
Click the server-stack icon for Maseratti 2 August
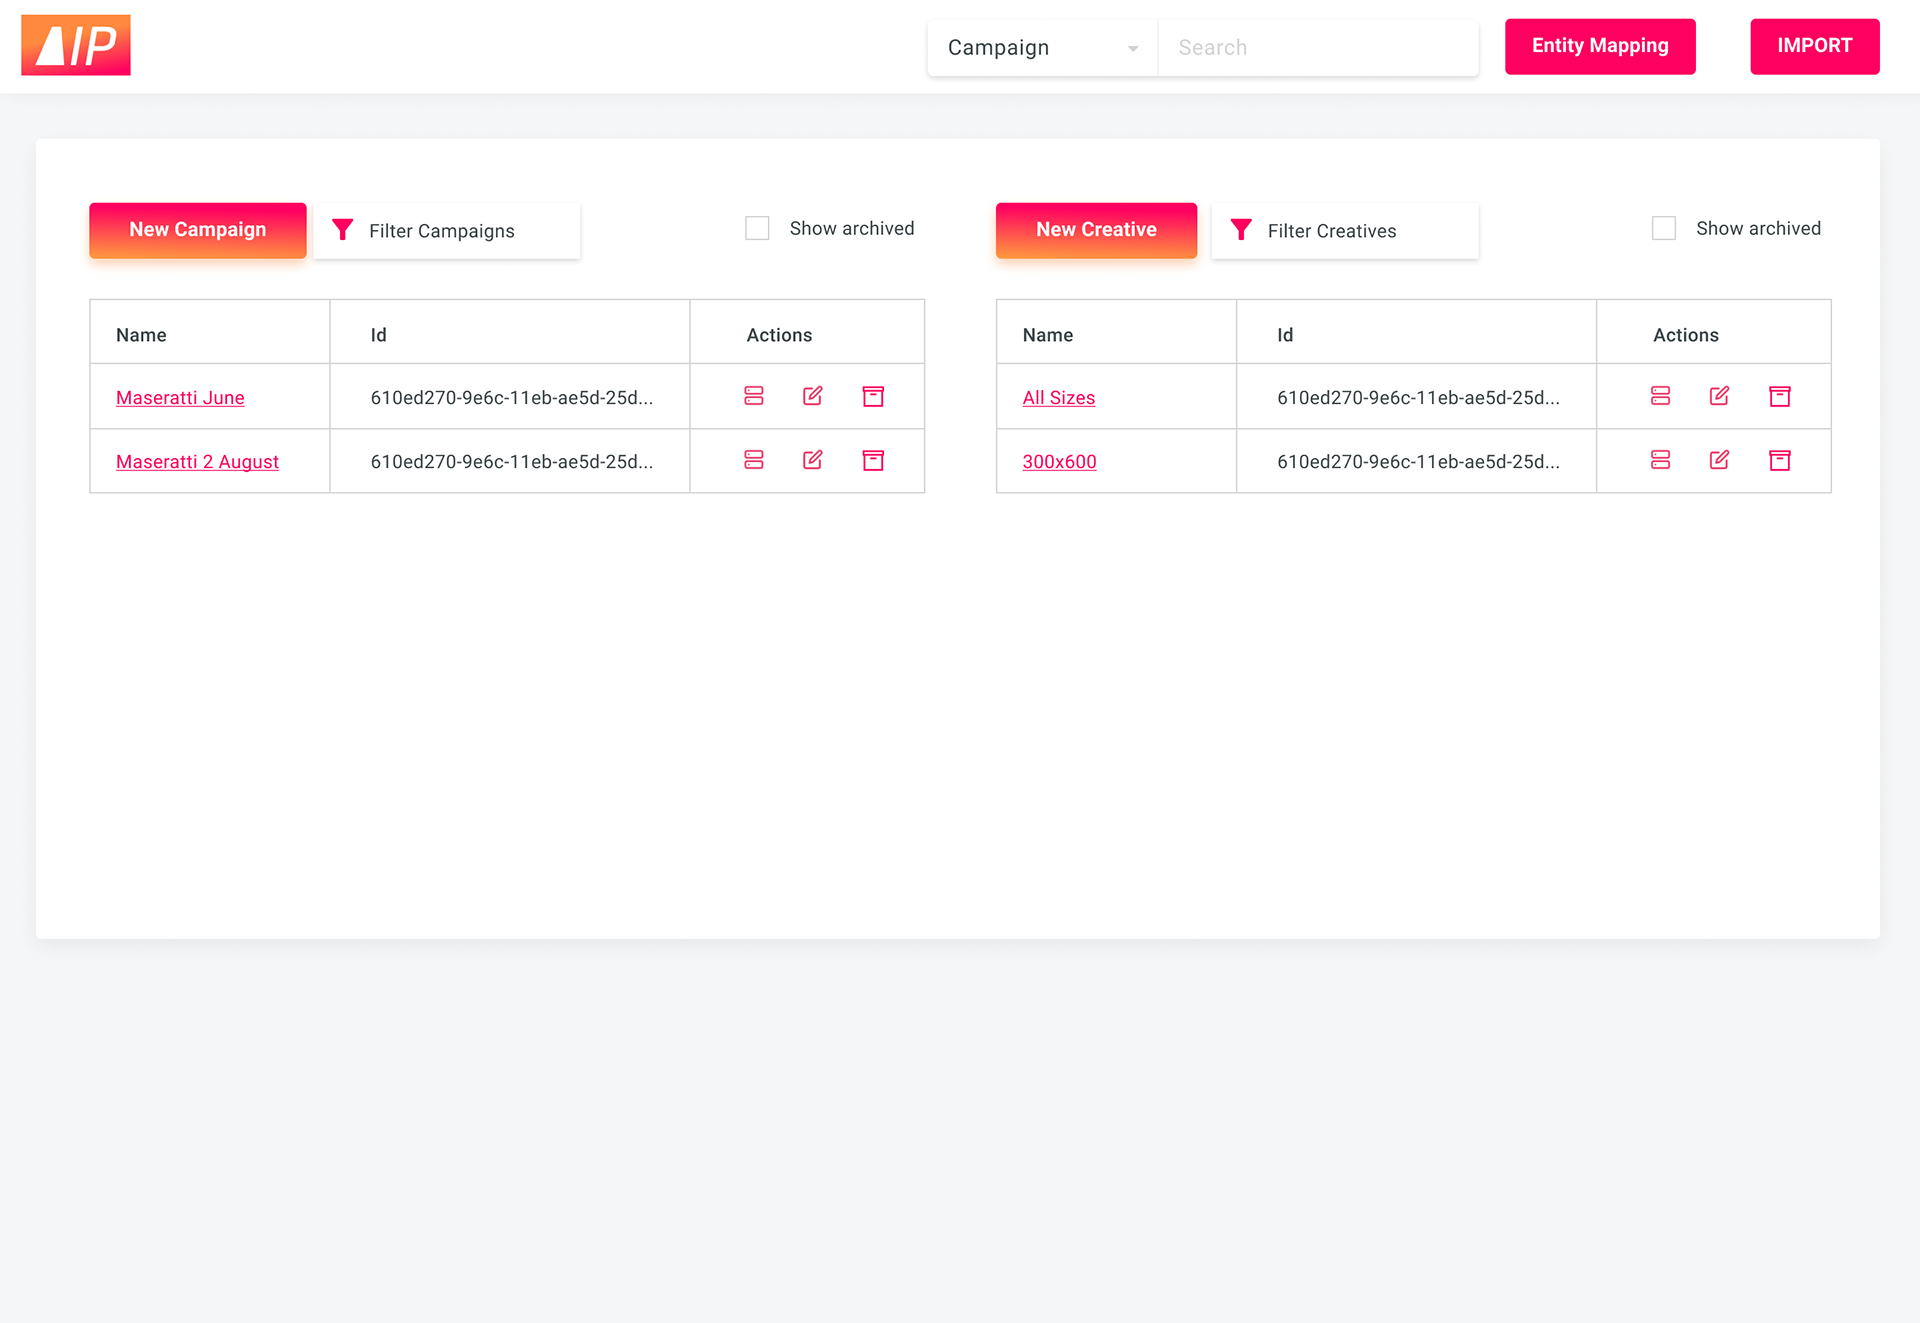coord(754,460)
